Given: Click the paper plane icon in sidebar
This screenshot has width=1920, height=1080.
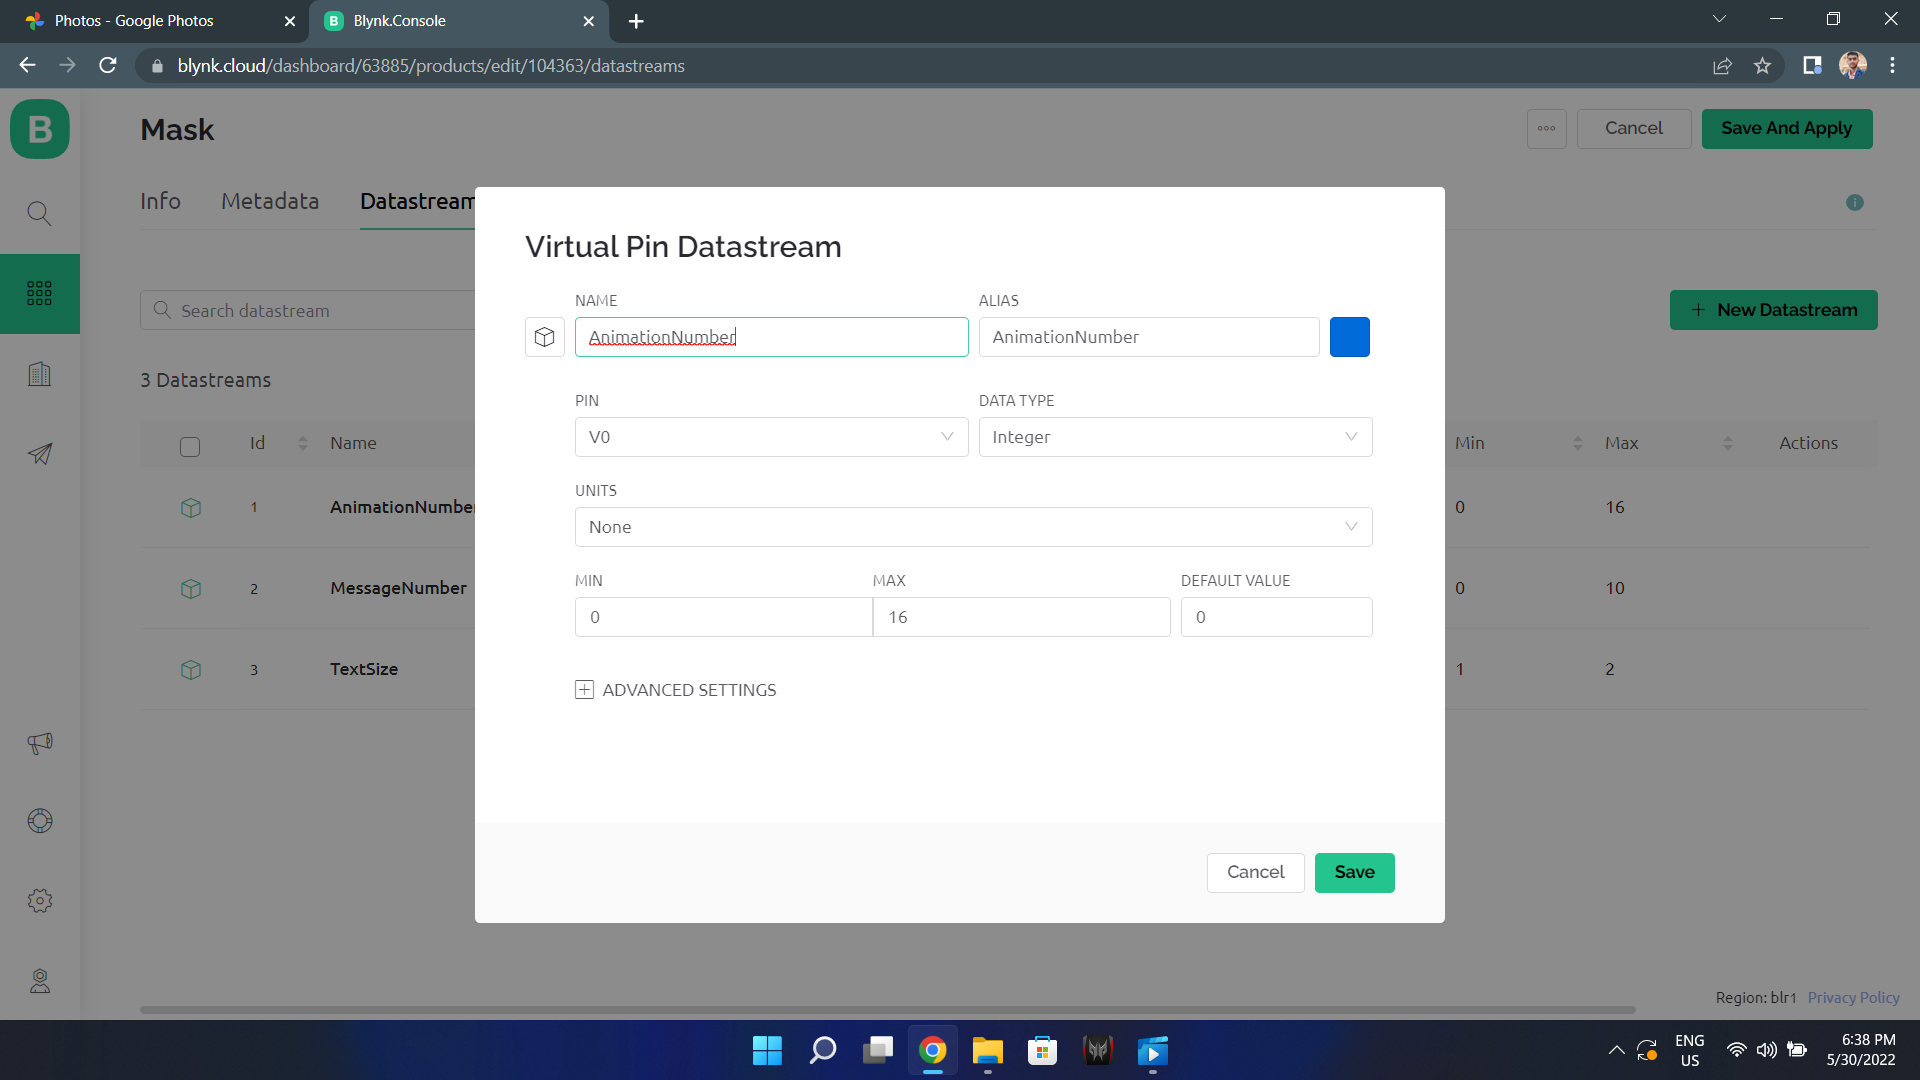Looking at the screenshot, I should [39, 454].
